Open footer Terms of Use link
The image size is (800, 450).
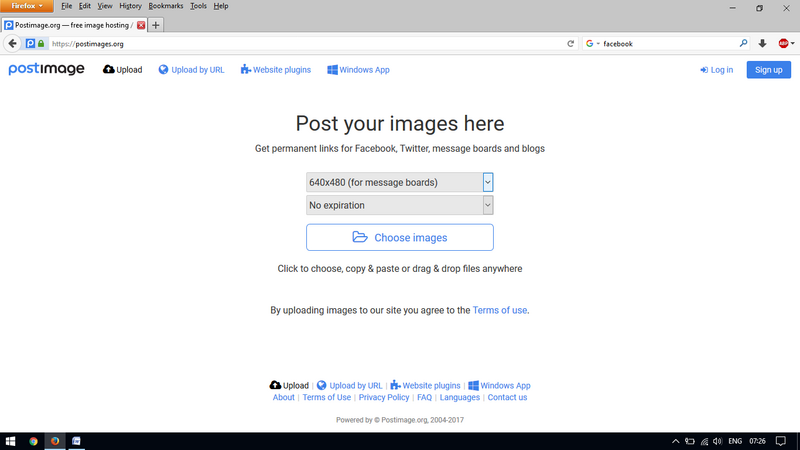(x=327, y=397)
